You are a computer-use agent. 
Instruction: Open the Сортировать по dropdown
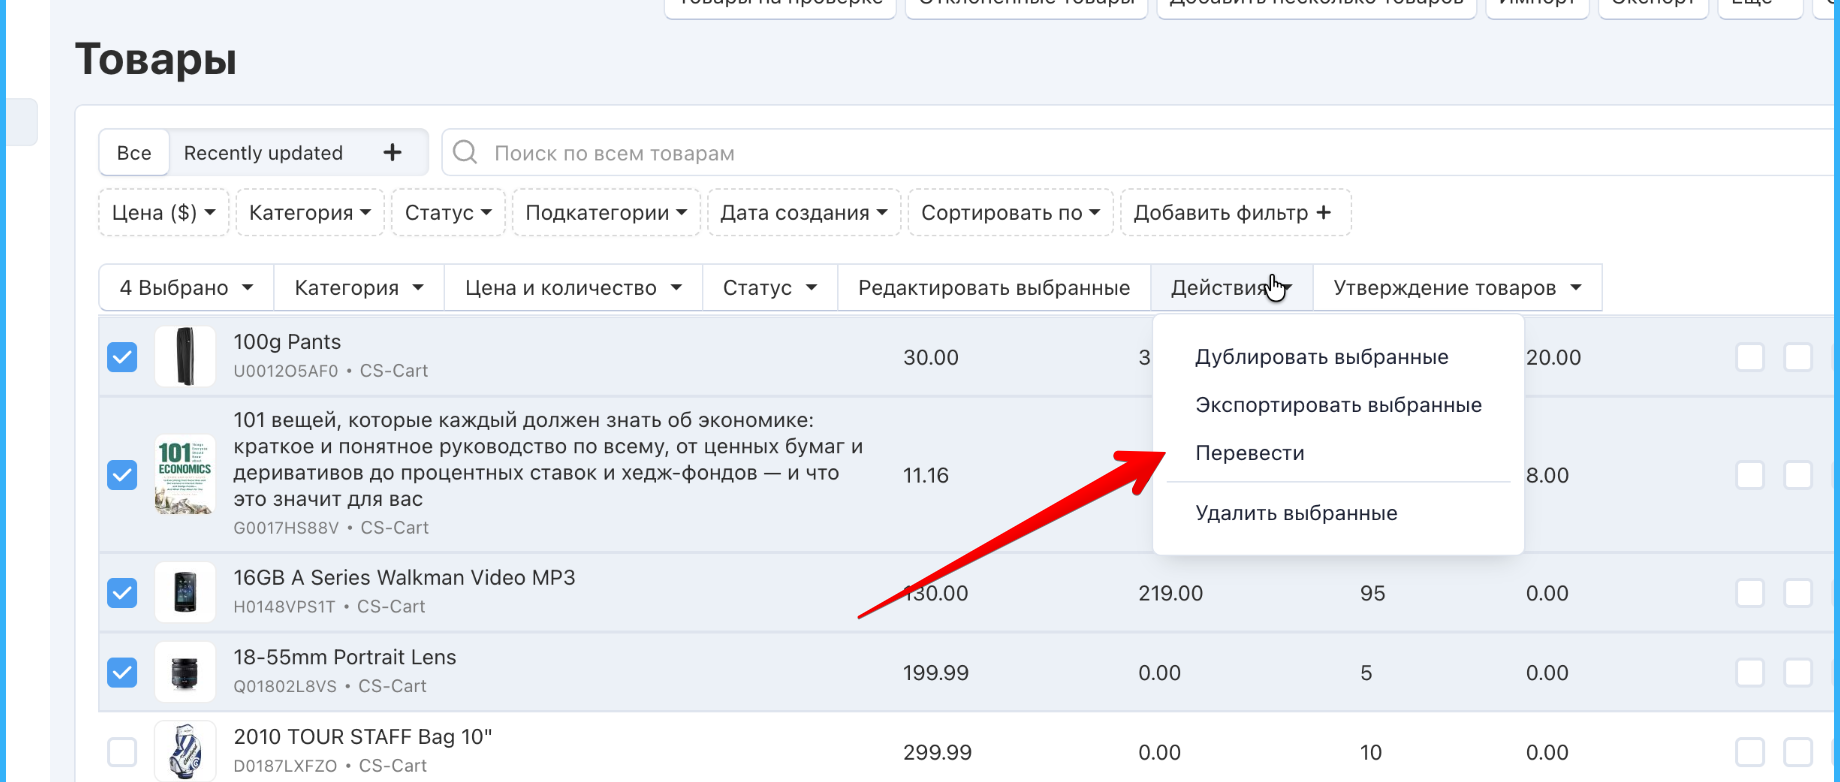point(1010,213)
